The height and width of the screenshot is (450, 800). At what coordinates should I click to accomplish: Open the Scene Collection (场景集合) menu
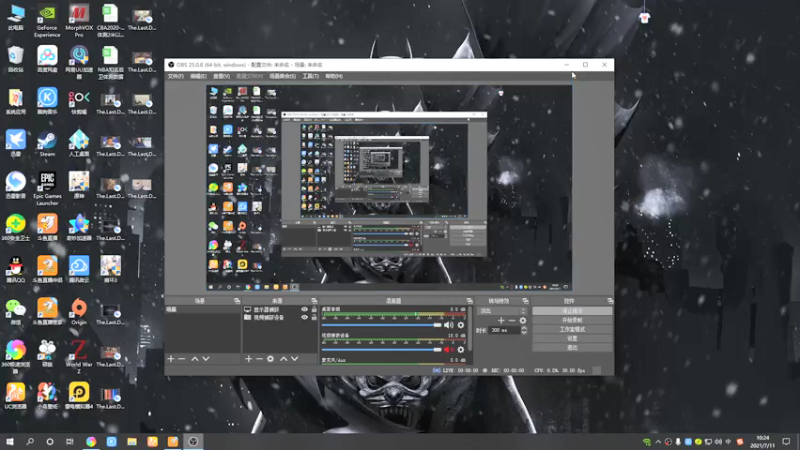click(x=283, y=77)
